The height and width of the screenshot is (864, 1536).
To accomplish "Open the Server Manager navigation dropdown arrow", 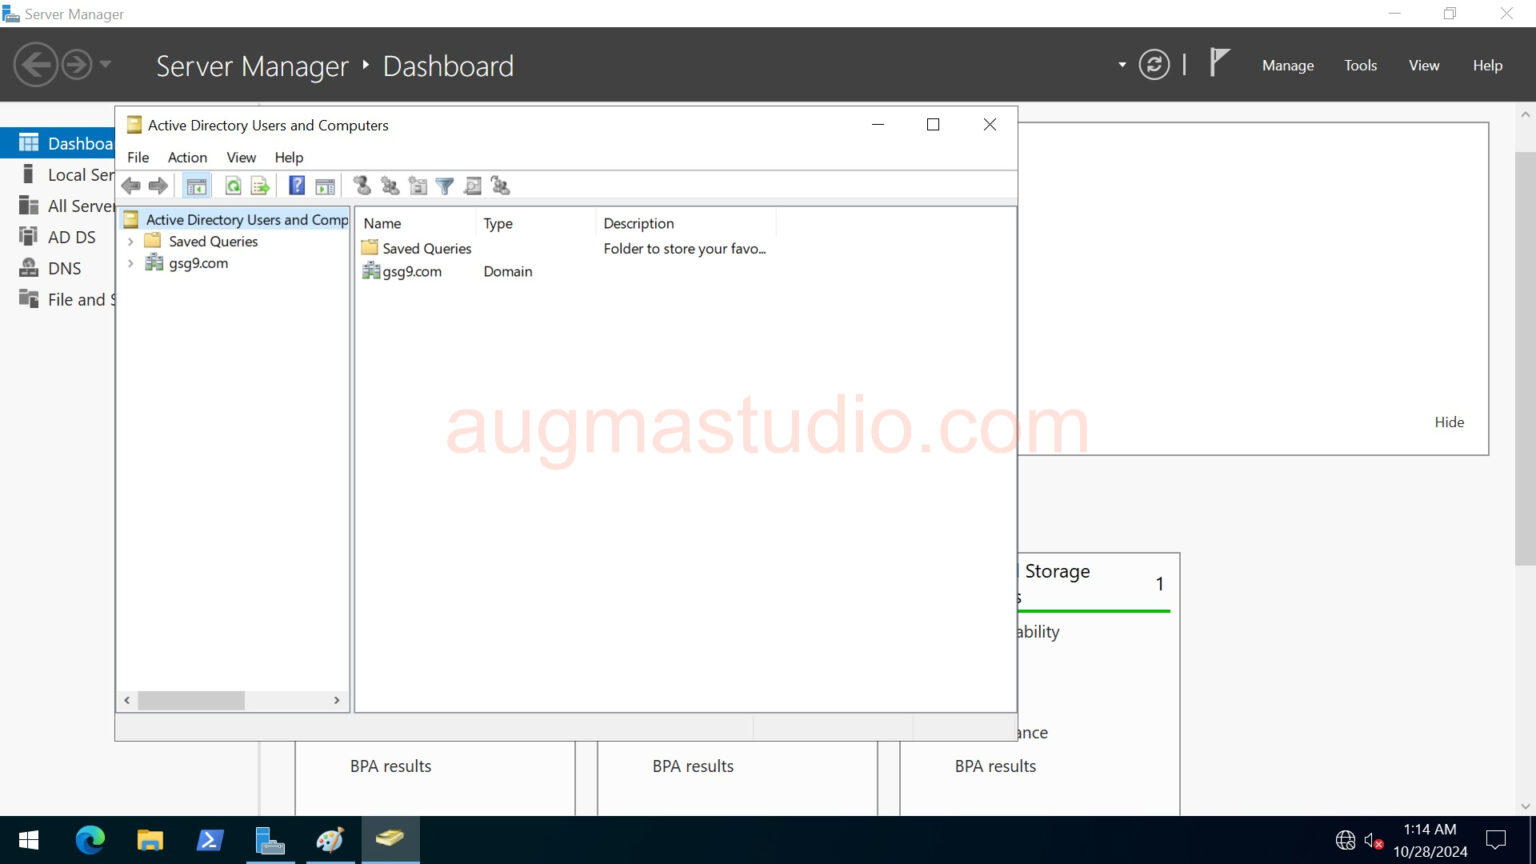I will coord(1122,64).
